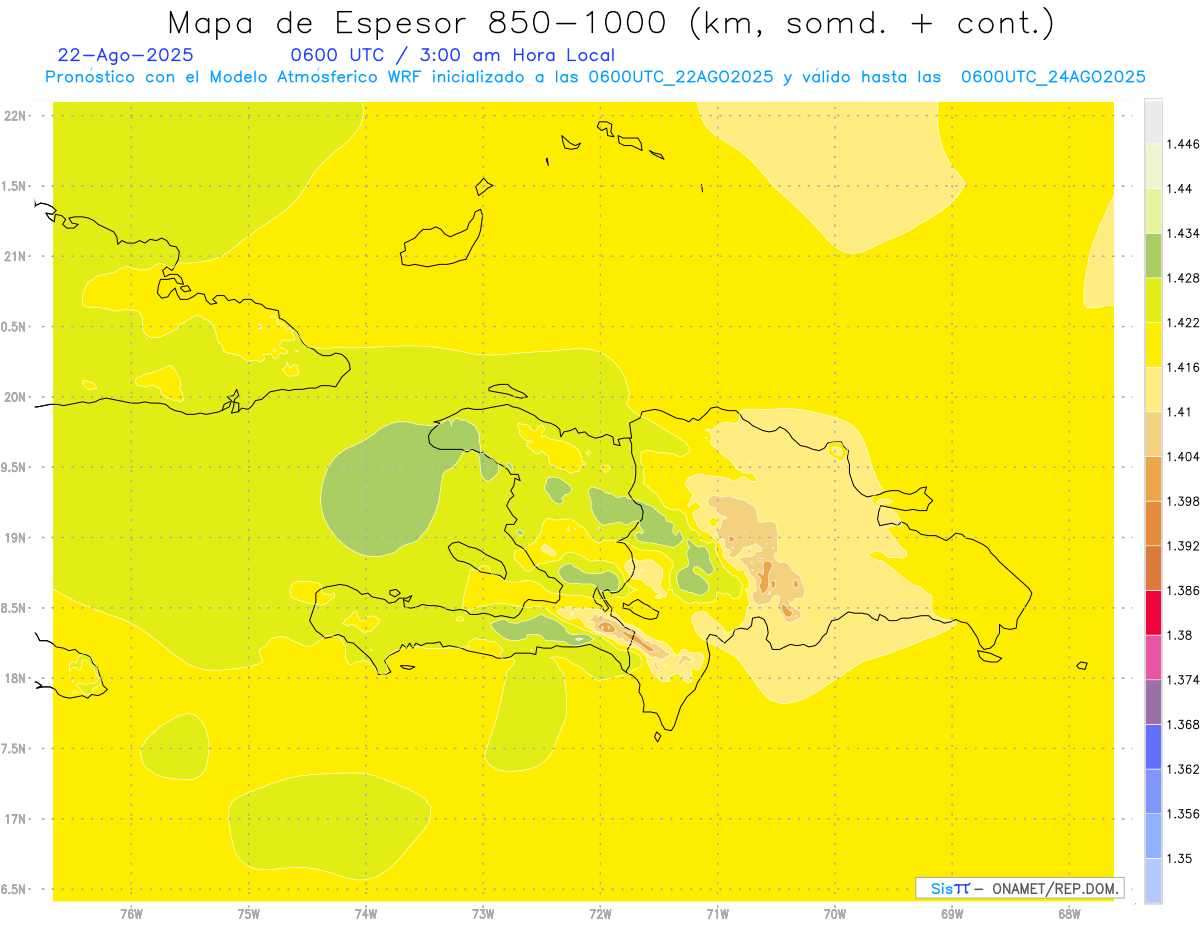1200x927 pixels.
Task: Click the '74W' longitude label
Action: pyautogui.click(x=366, y=914)
